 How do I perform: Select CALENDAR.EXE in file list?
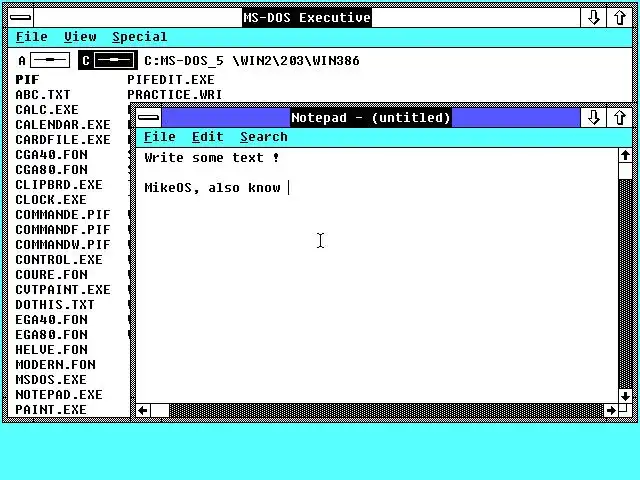tap(63, 124)
